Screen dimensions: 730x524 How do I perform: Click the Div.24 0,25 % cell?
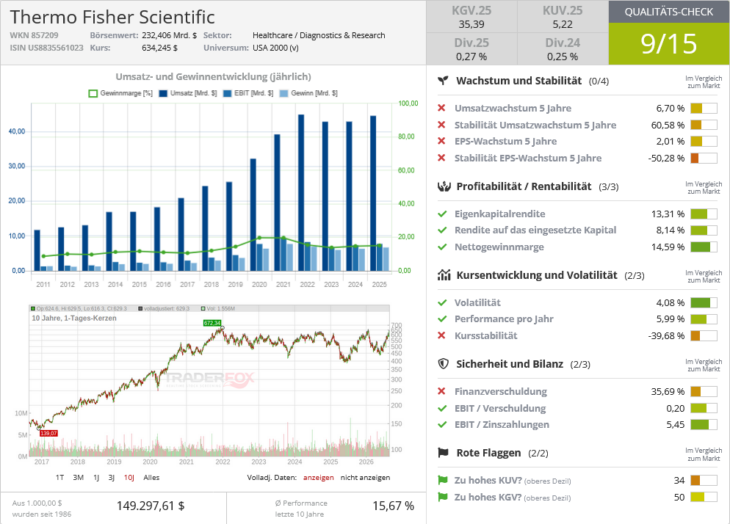coord(562,49)
